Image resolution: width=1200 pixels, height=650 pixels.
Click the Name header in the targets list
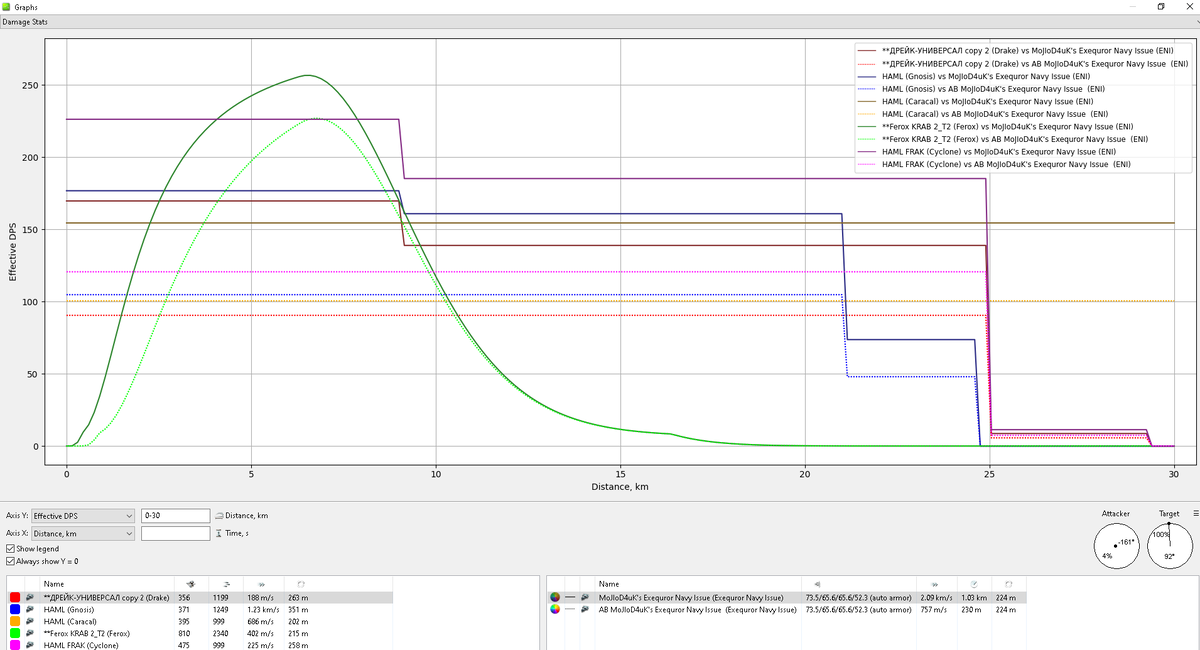click(x=608, y=583)
